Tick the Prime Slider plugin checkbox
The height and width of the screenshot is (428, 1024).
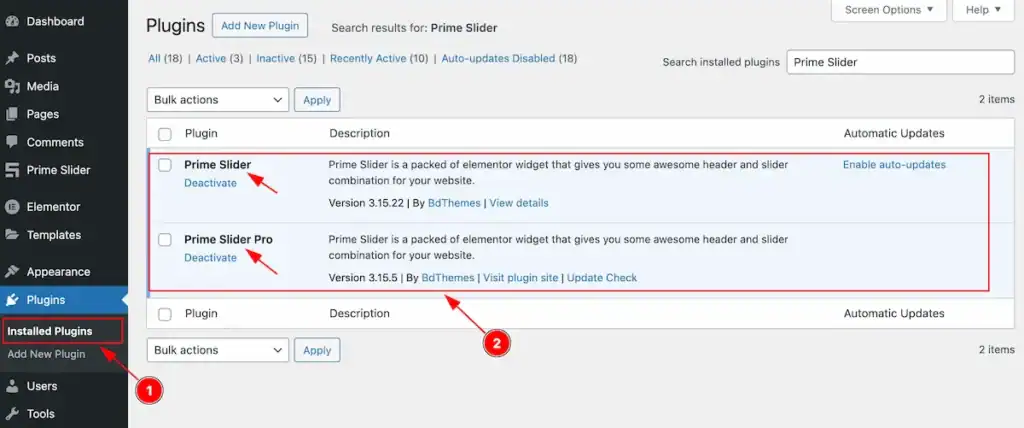tap(165, 165)
